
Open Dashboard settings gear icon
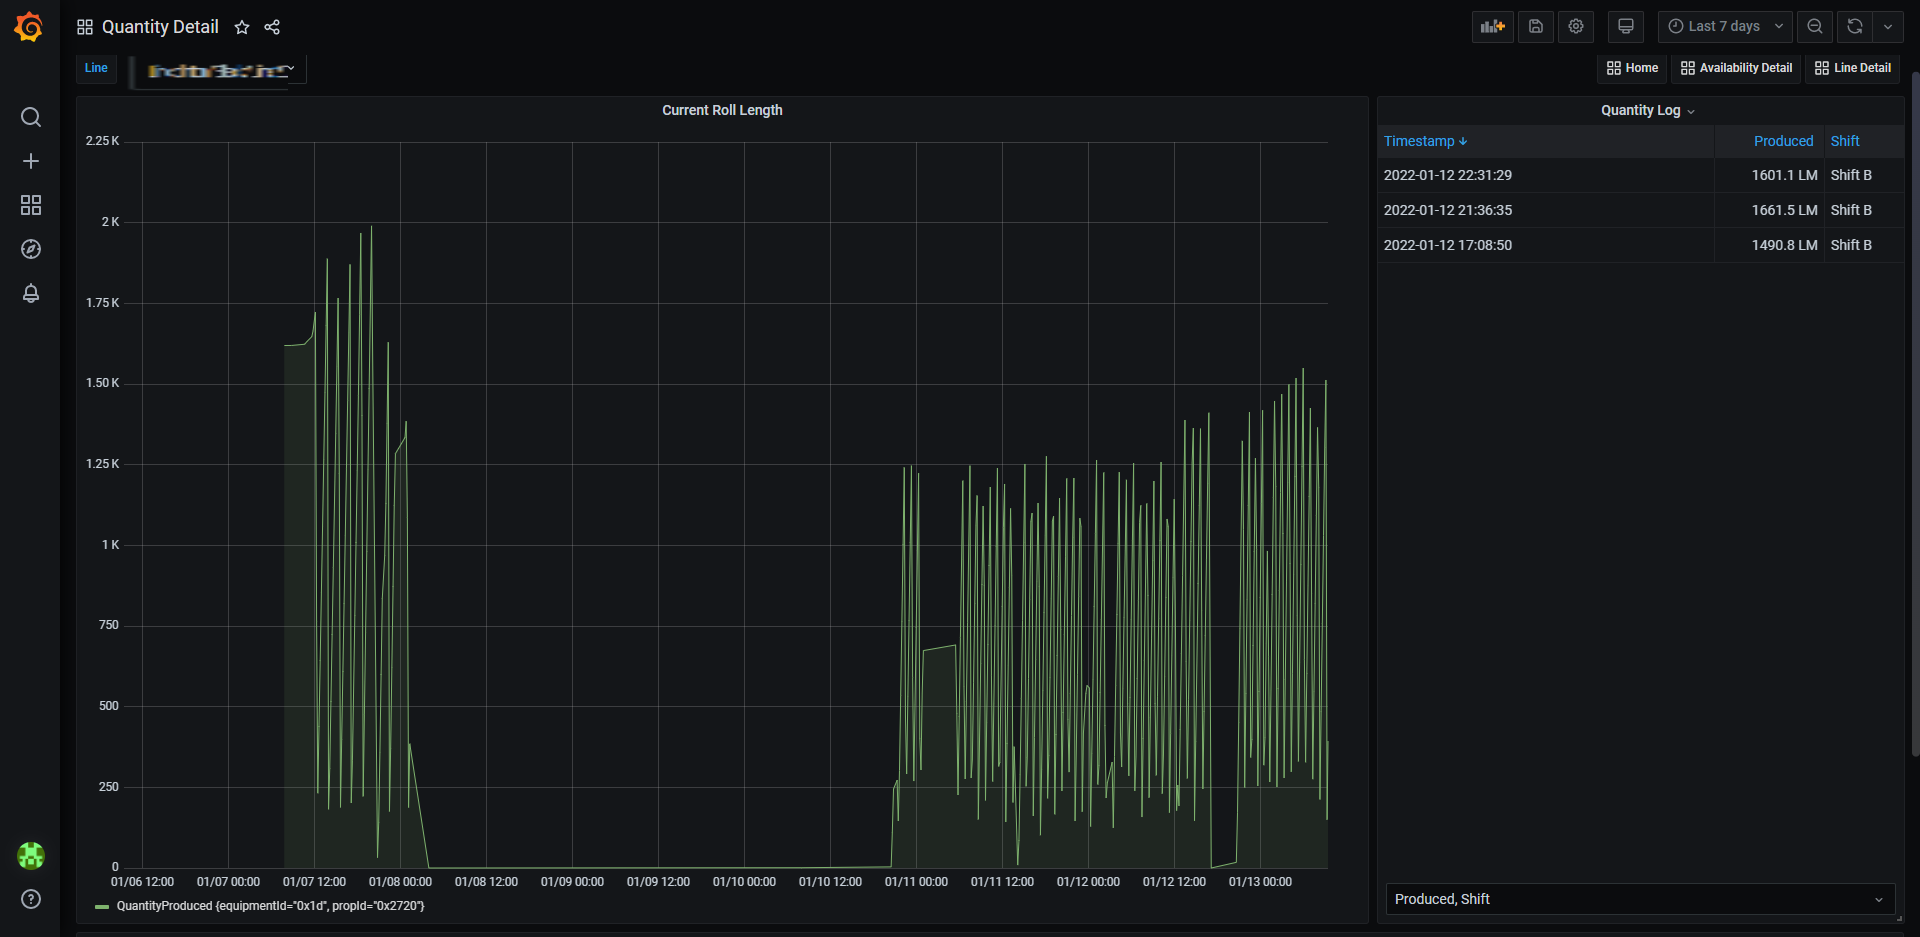(1576, 27)
